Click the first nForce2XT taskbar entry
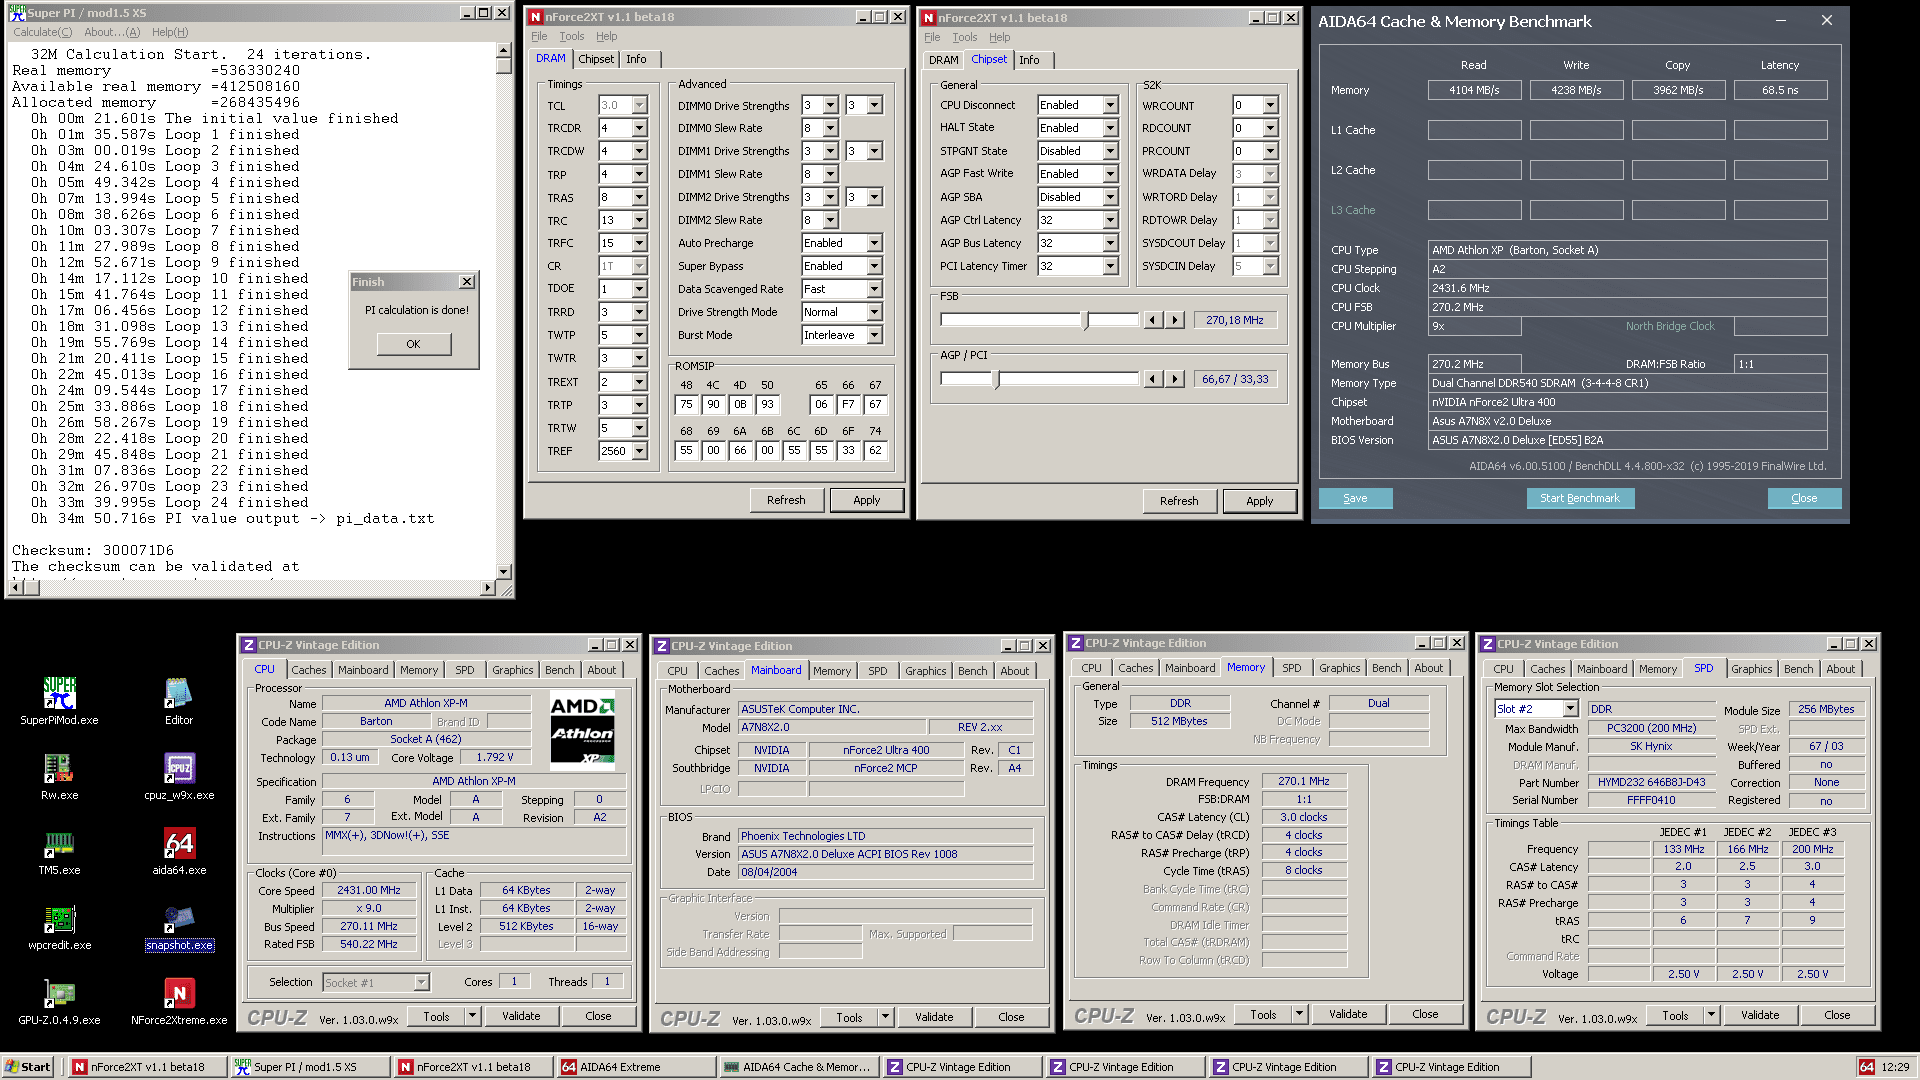This screenshot has width=1920, height=1080. tap(147, 1067)
